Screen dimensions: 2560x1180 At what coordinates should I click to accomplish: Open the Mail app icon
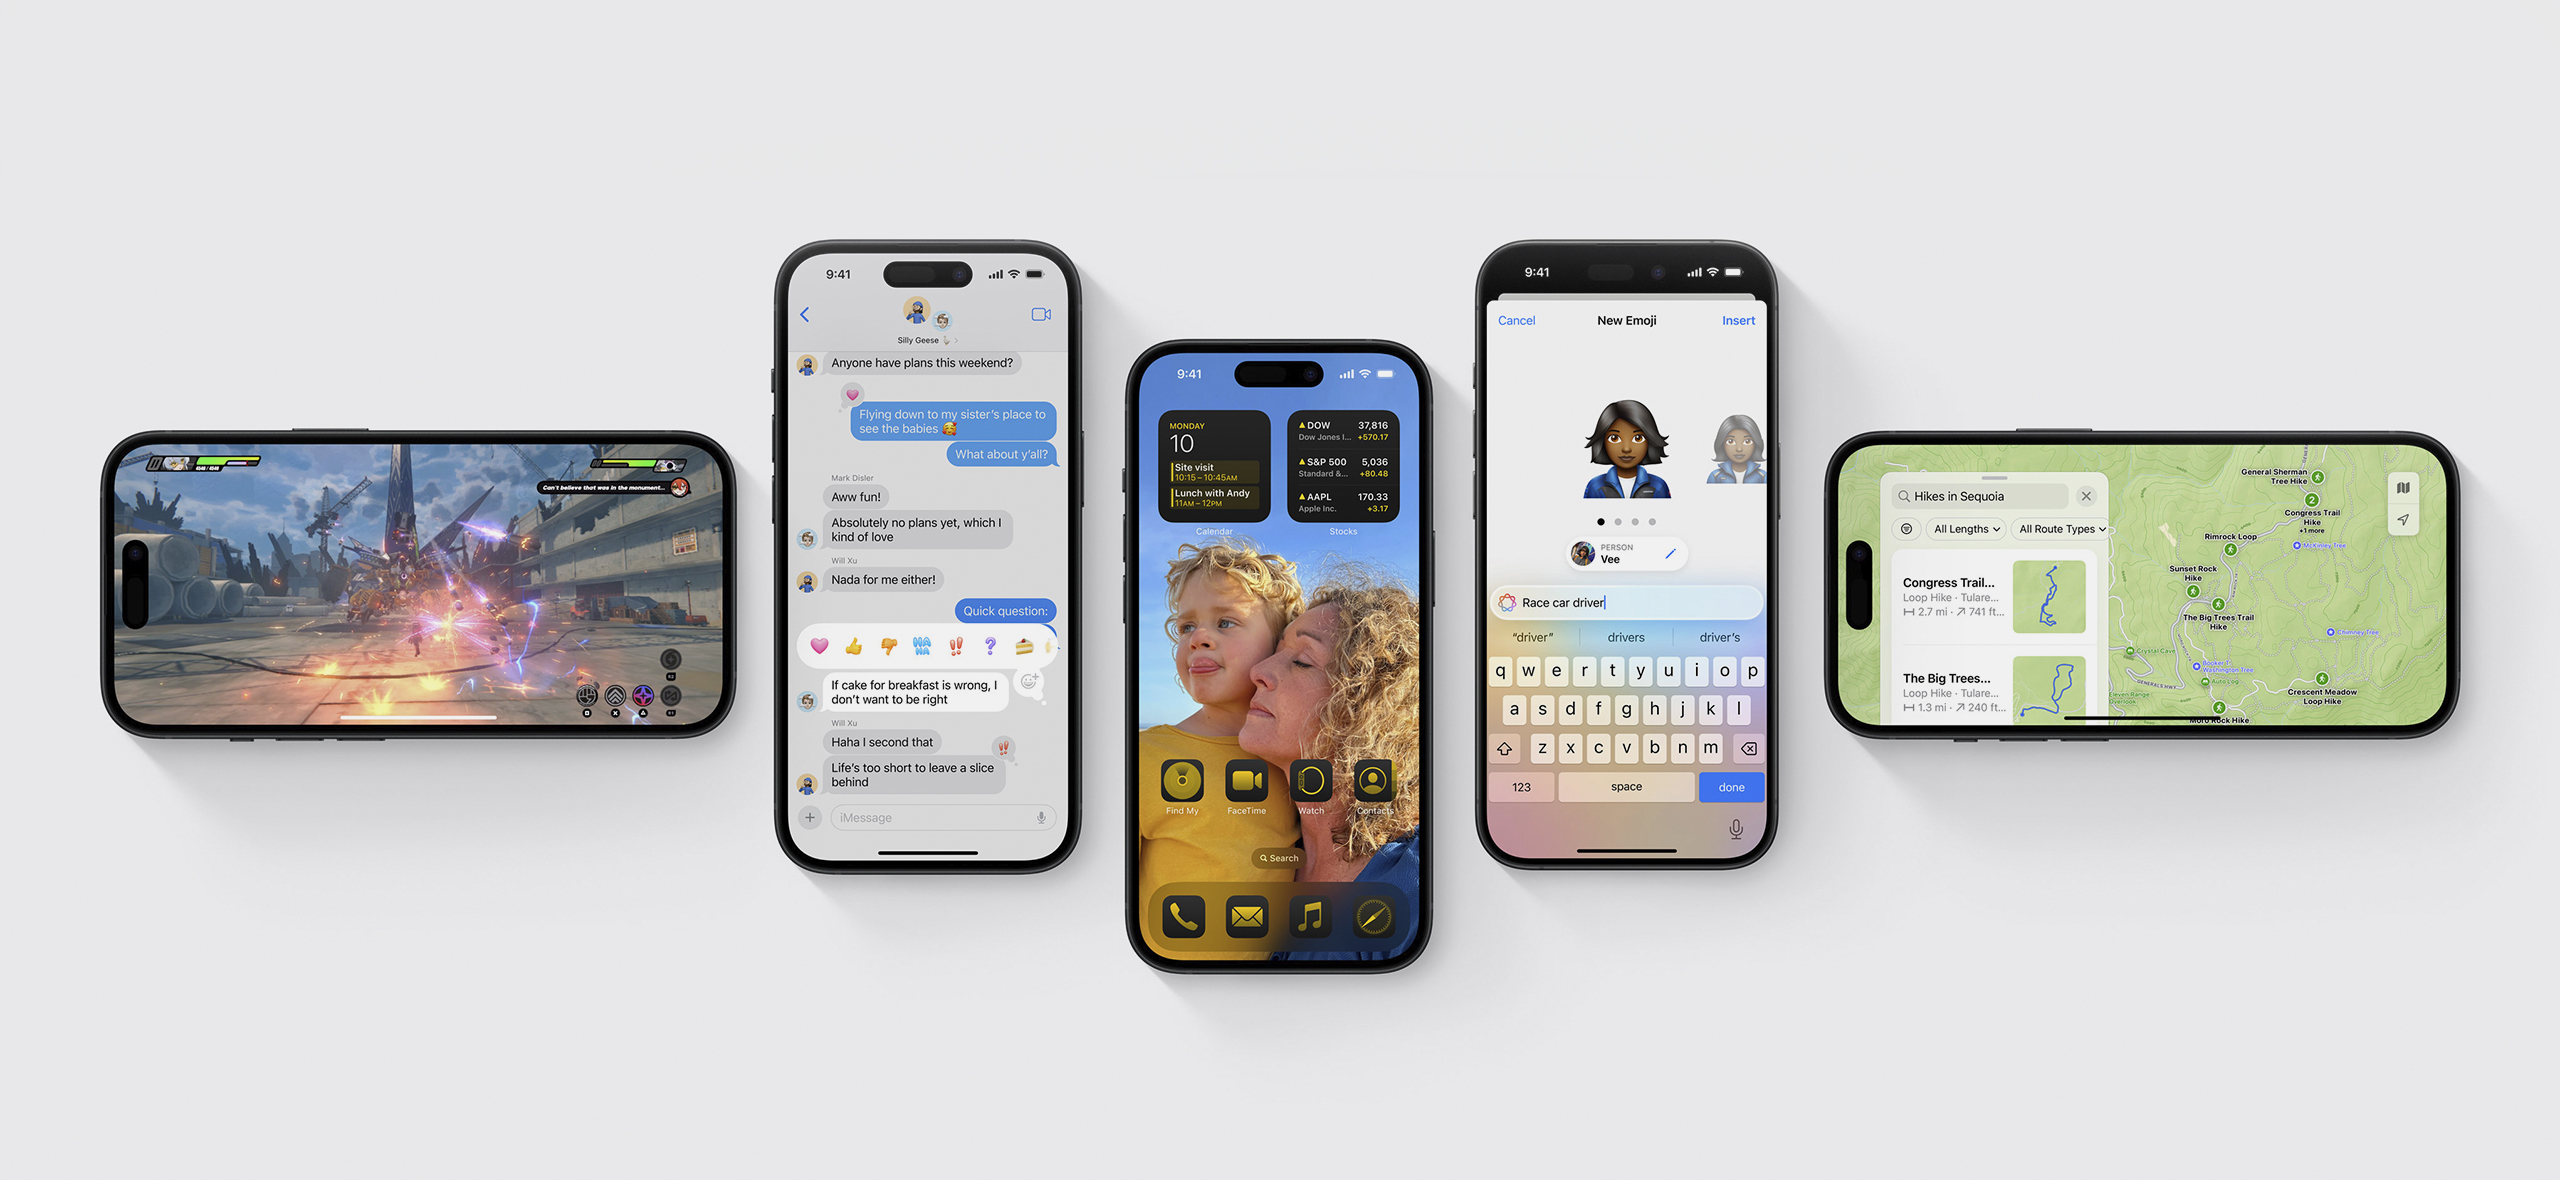[1246, 919]
